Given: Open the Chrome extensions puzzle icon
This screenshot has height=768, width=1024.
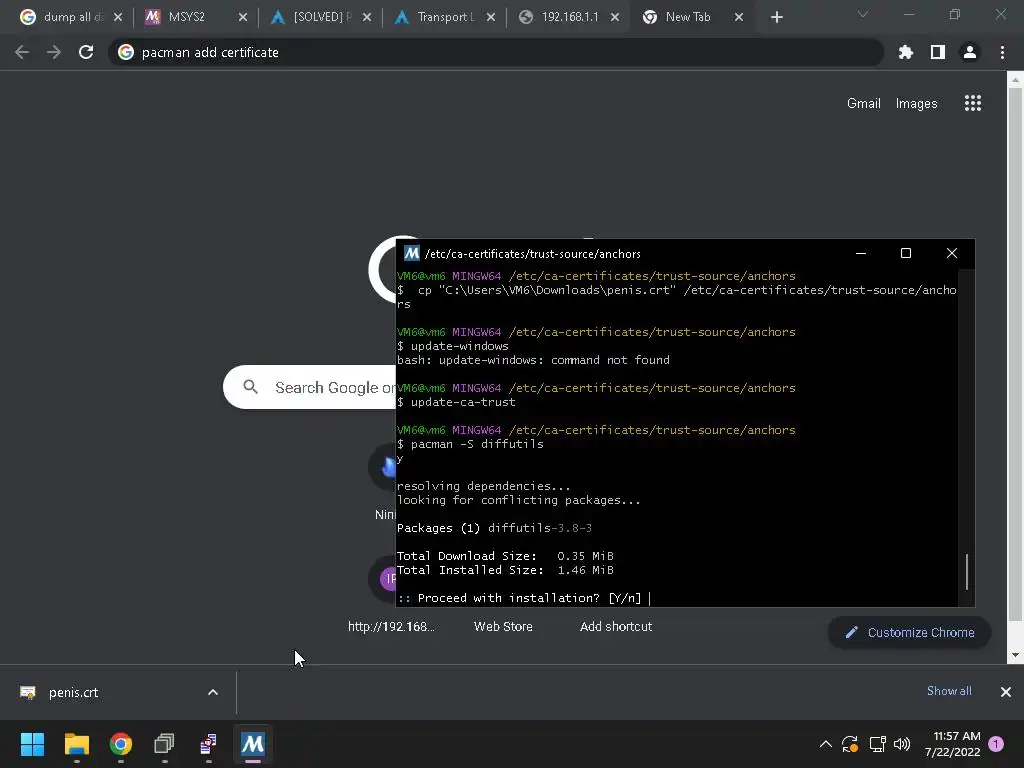Looking at the screenshot, I should tap(905, 52).
